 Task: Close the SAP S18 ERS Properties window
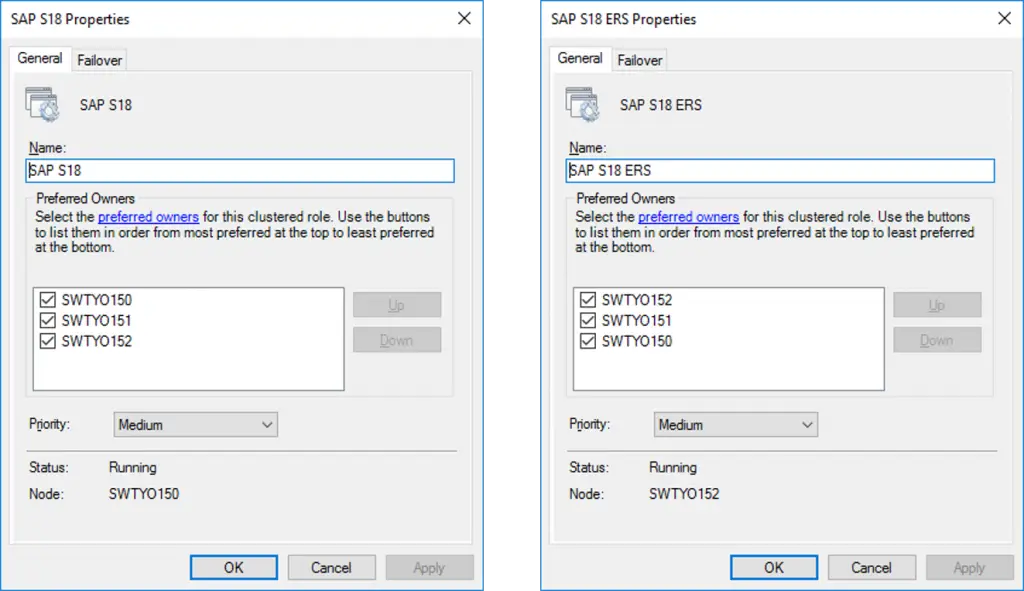(x=1004, y=18)
